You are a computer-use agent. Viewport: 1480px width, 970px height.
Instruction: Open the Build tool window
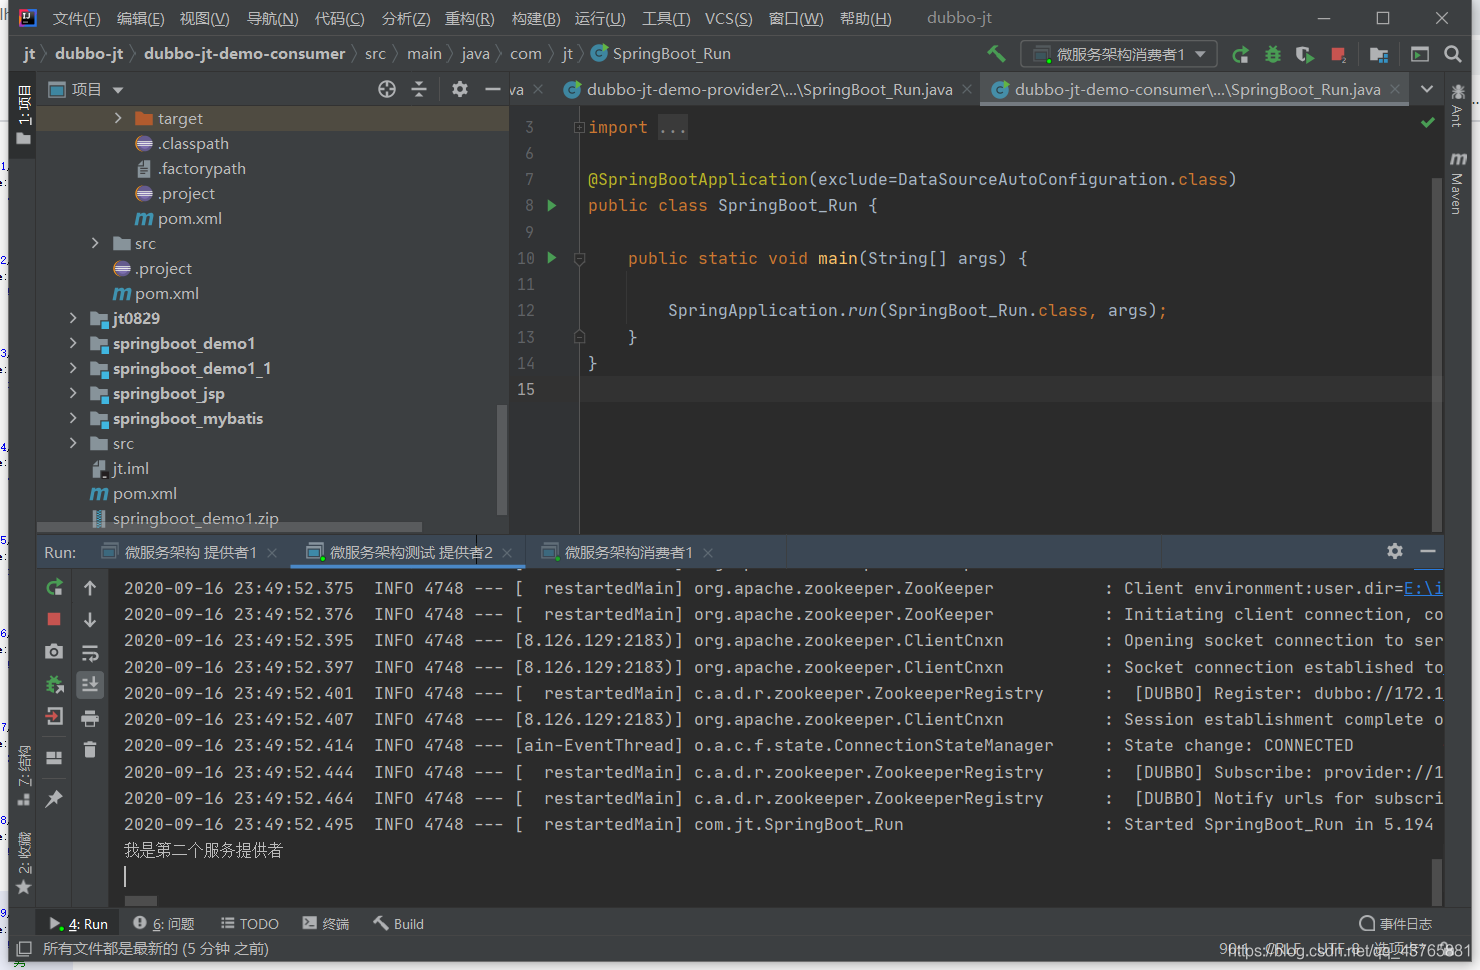point(398,924)
